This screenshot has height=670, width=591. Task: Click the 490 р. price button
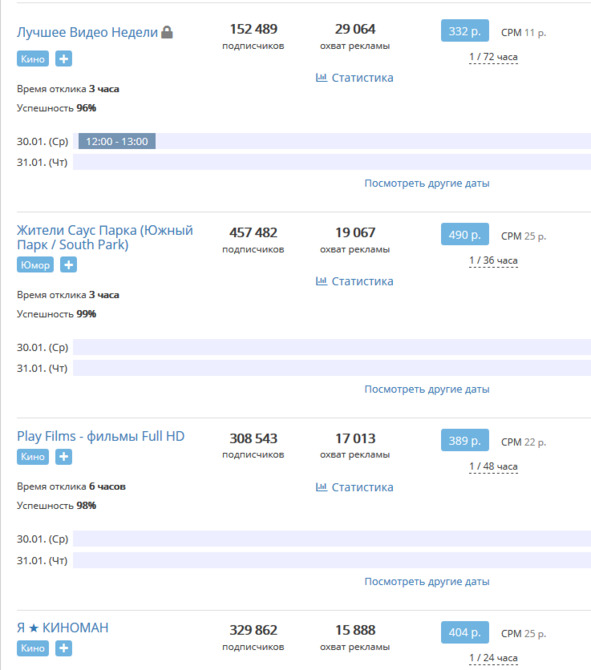pos(465,234)
